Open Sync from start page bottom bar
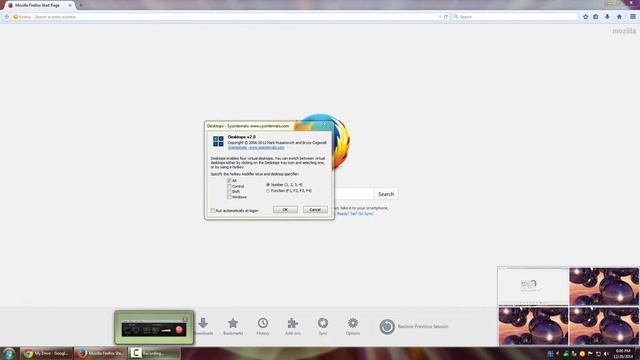 tap(323, 327)
